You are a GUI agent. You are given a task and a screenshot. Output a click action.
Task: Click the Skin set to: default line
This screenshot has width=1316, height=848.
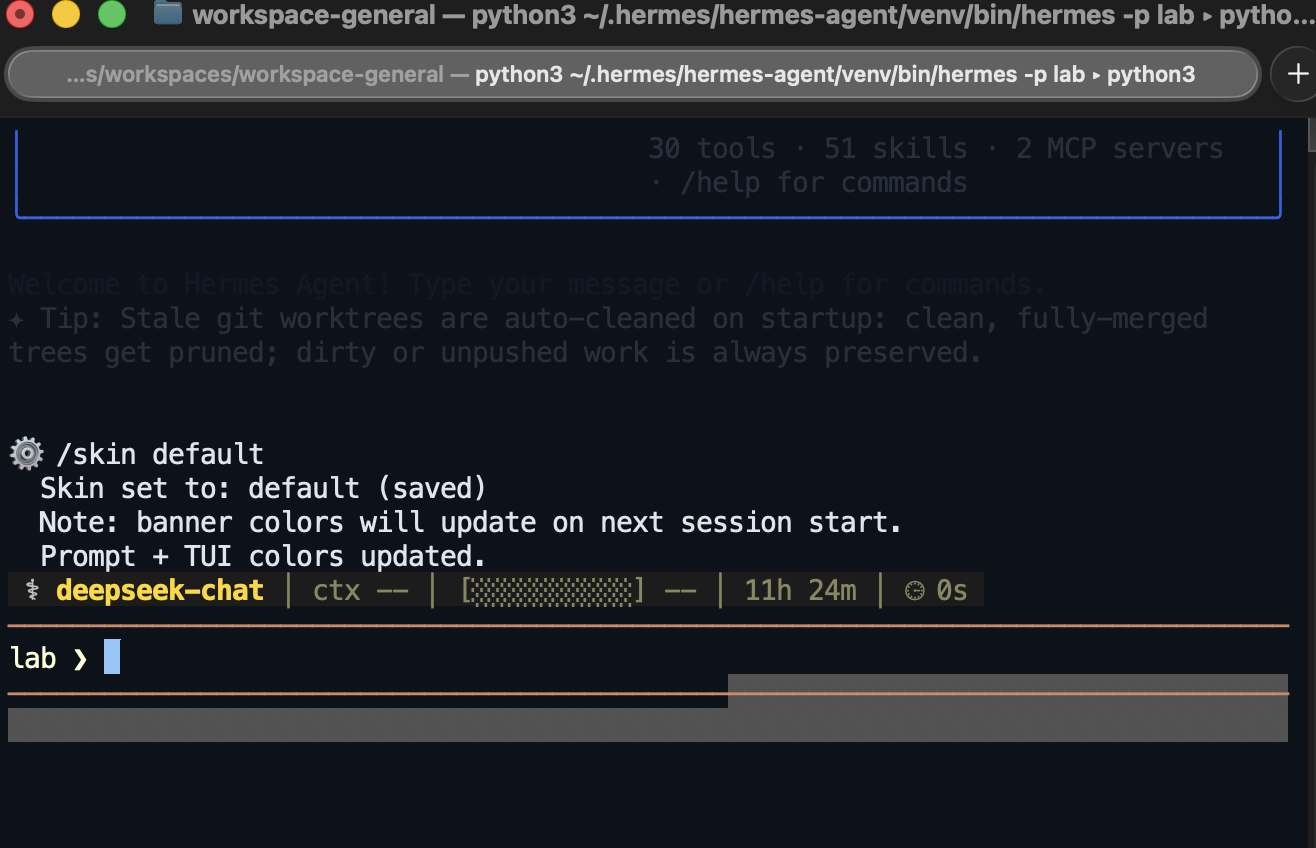pyautogui.click(x=263, y=488)
